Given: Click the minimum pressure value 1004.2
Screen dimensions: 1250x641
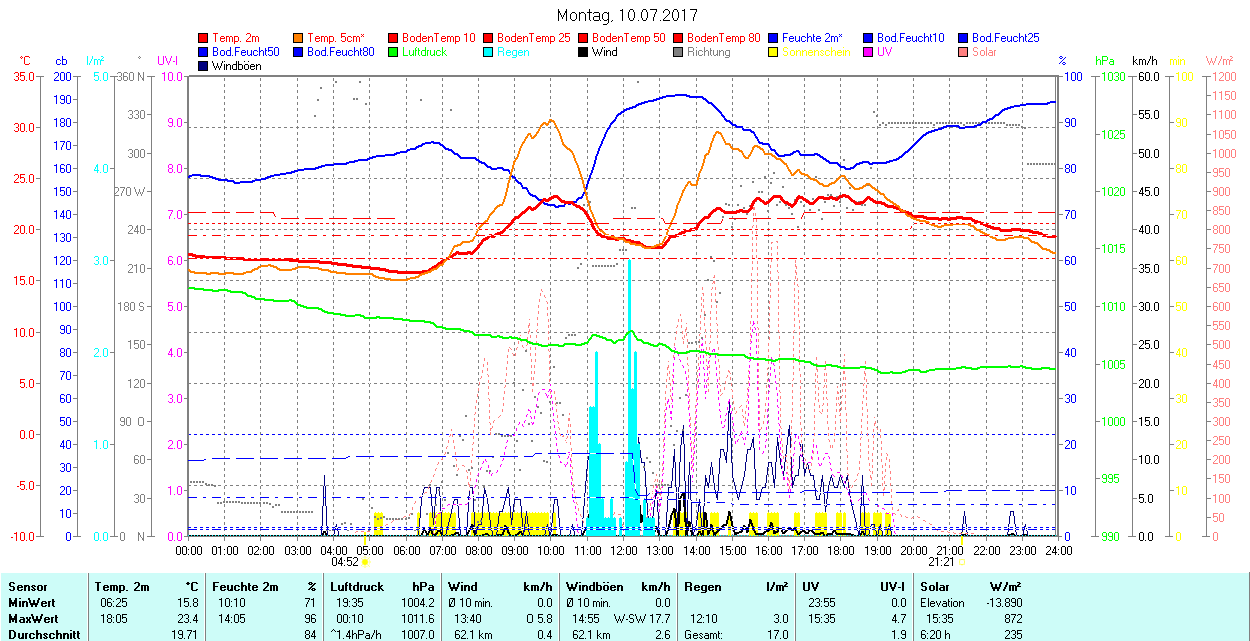Looking at the screenshot, I should 417,603.
